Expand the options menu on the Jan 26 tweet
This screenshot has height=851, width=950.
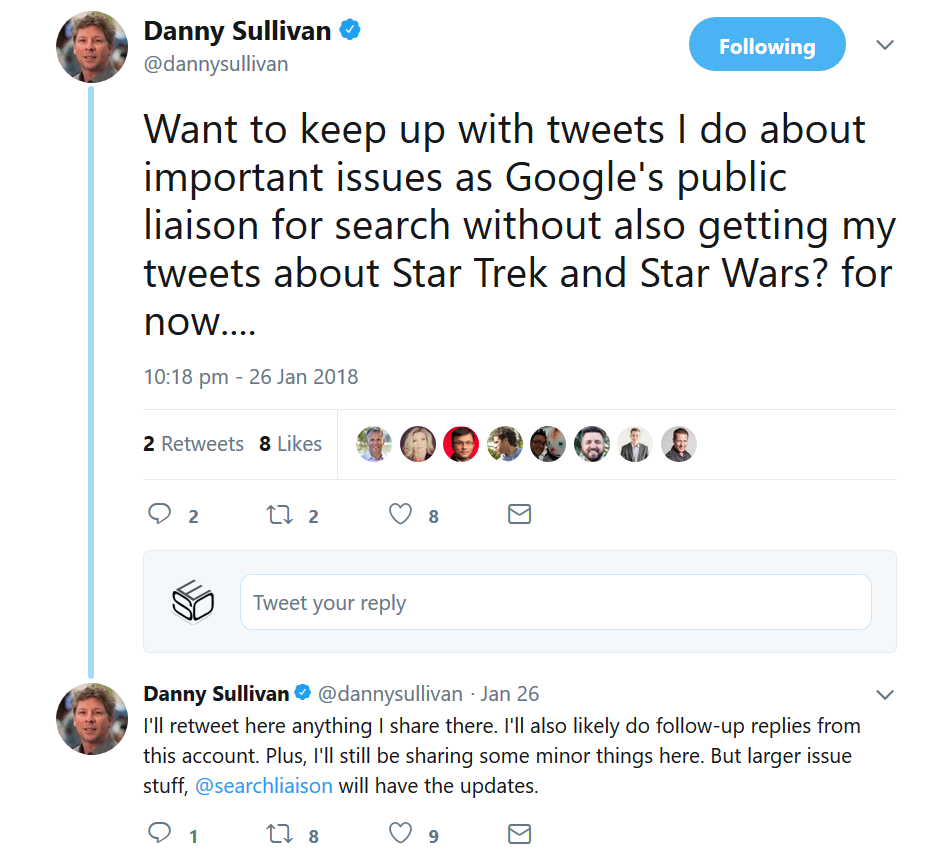884,693
